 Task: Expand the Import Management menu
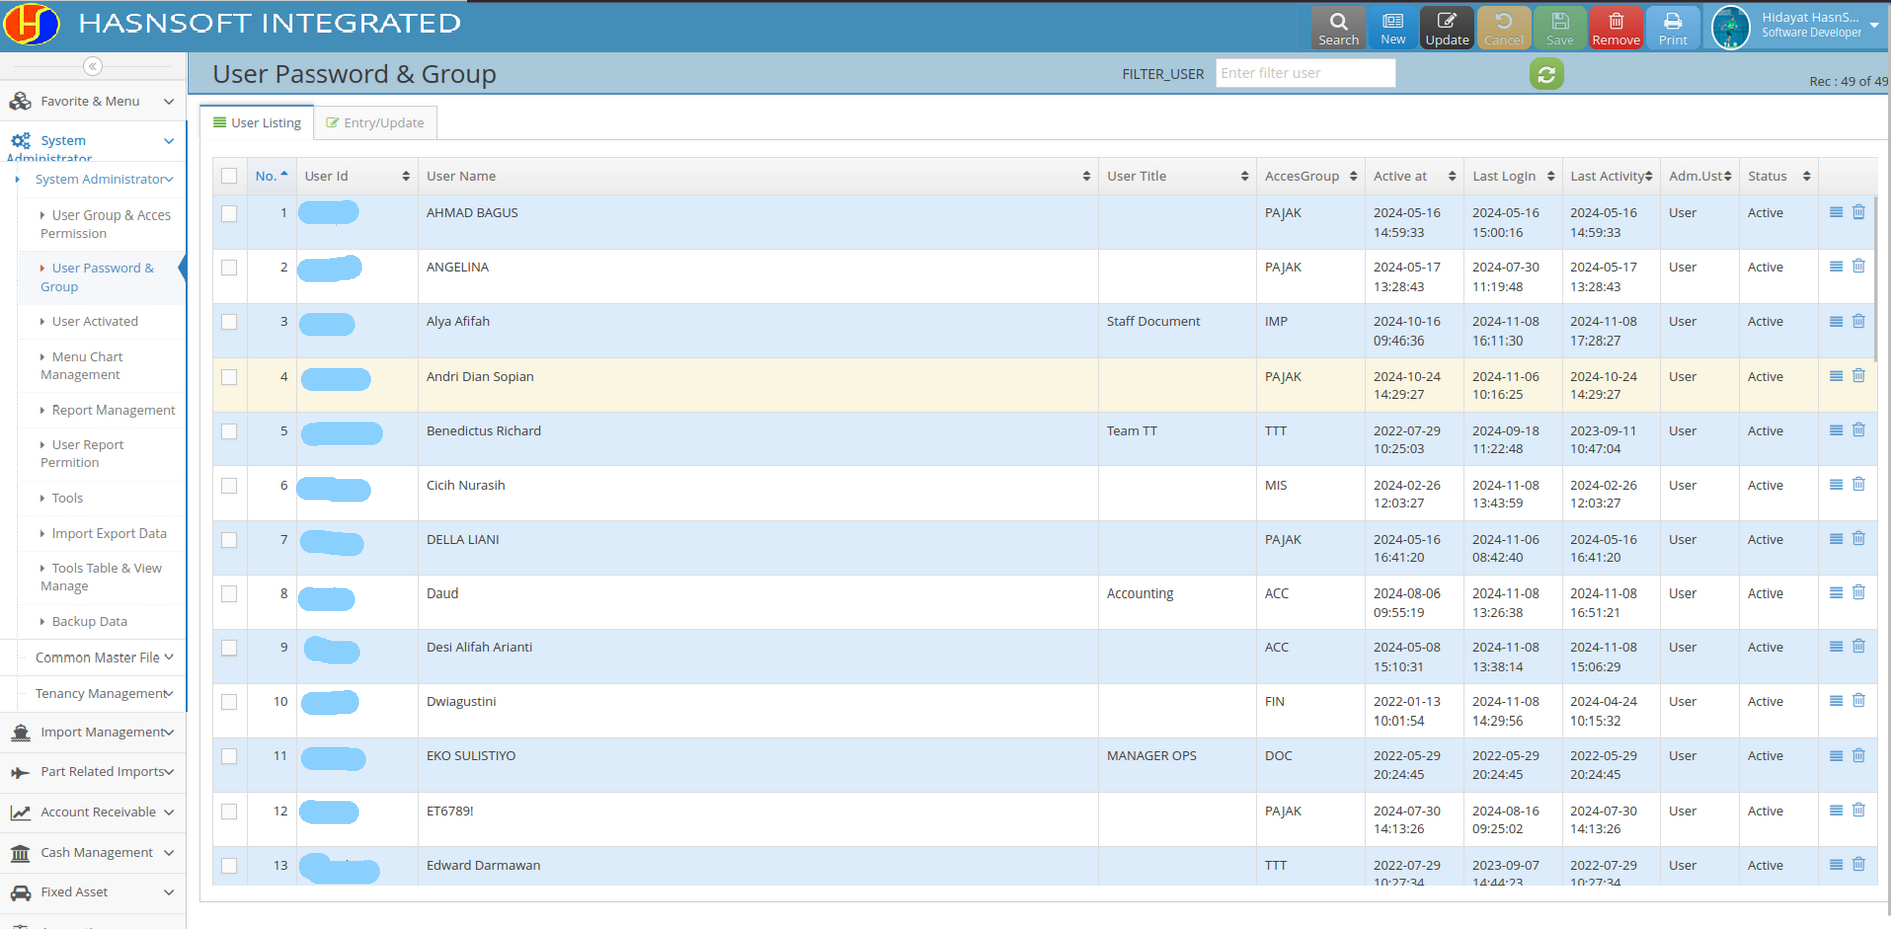click(93, 732)
